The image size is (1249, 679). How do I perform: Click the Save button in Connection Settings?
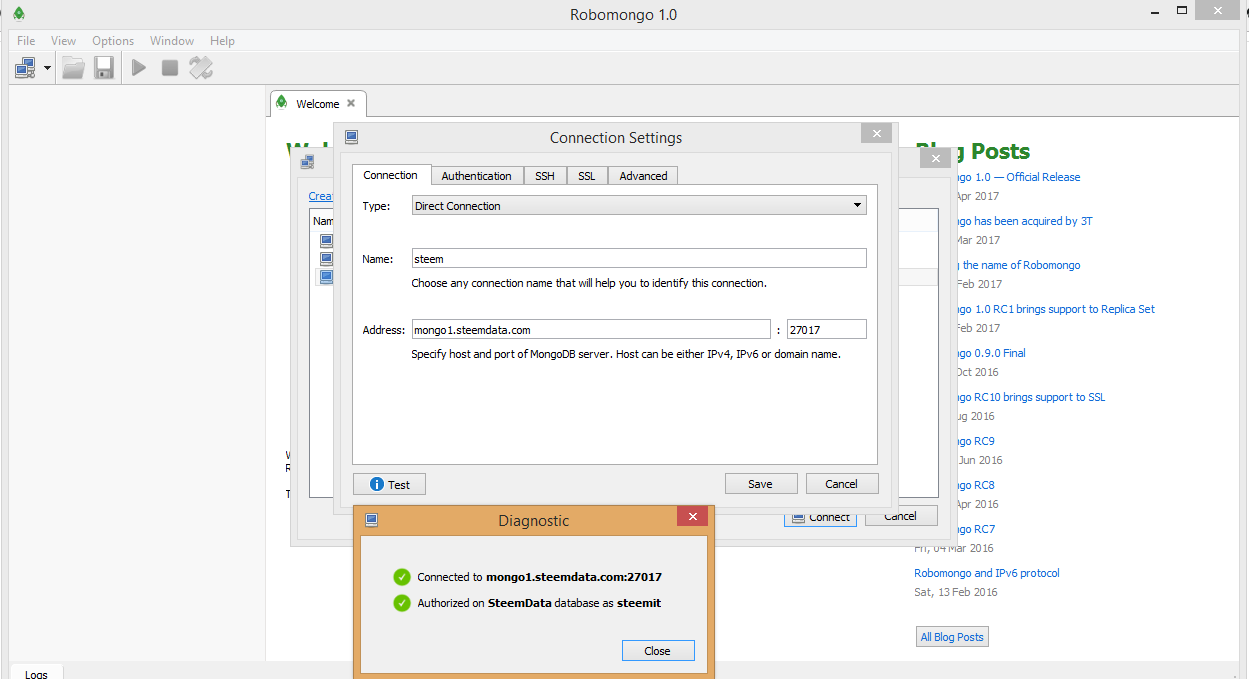[x=761, y=484]
